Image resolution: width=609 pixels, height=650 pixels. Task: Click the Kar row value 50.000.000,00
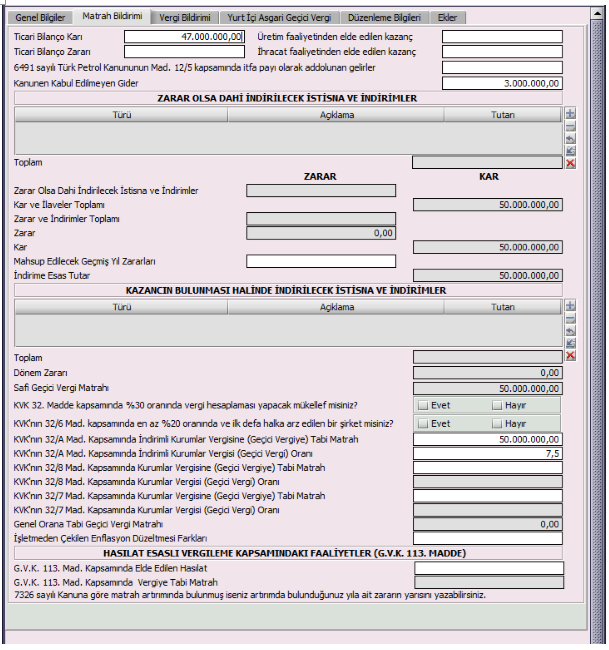pyautogui.click(x=488, y=247)
